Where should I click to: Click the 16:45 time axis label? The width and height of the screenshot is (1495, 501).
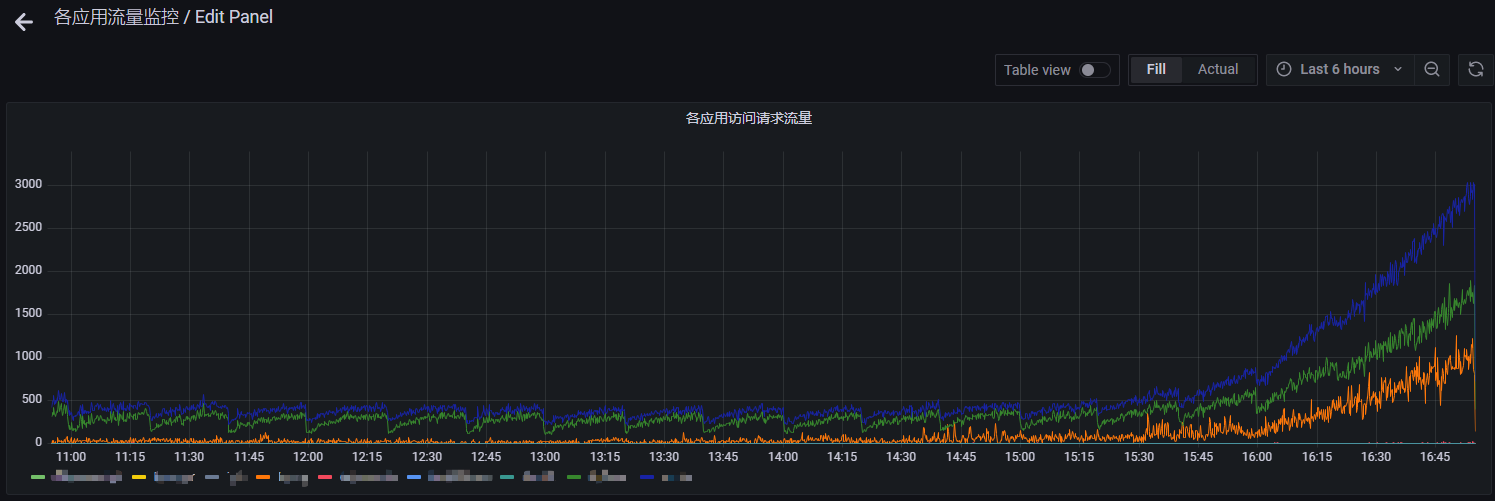coord(1435,456)
